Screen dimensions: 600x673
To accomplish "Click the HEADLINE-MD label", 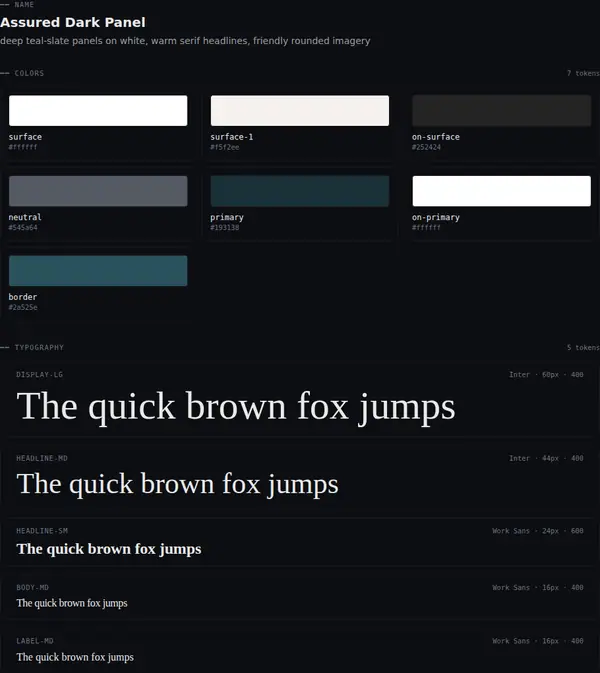I will click(x=42, y=458).
